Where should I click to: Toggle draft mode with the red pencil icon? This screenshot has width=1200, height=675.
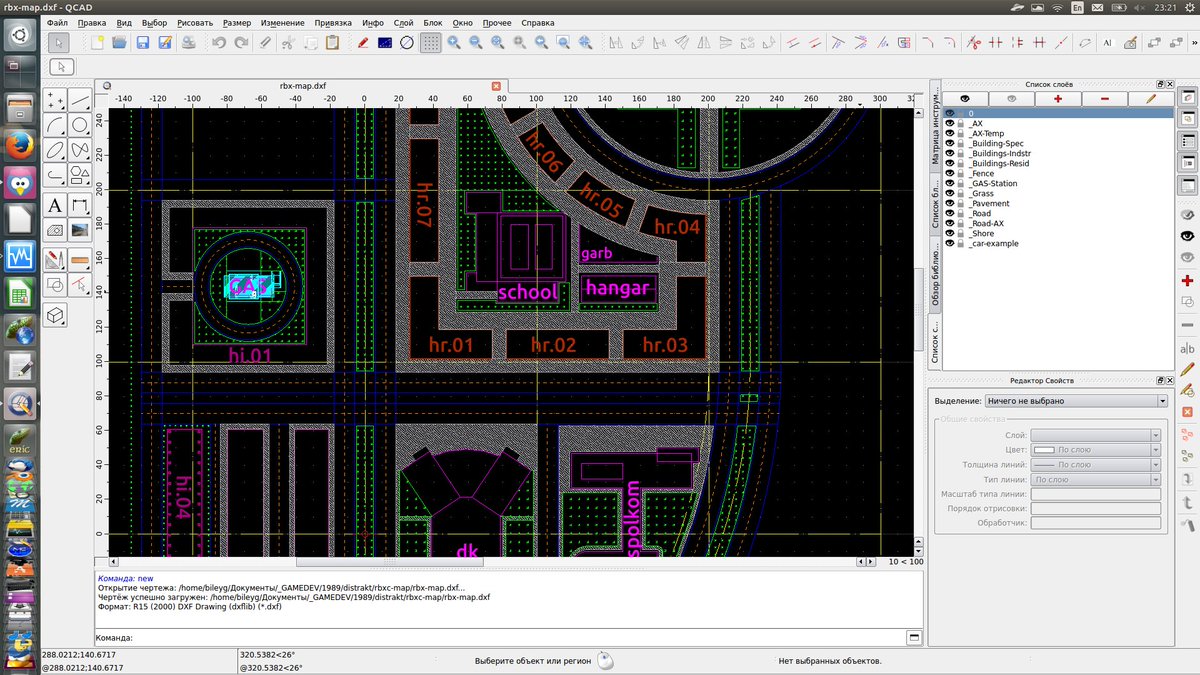coord(362,42)
